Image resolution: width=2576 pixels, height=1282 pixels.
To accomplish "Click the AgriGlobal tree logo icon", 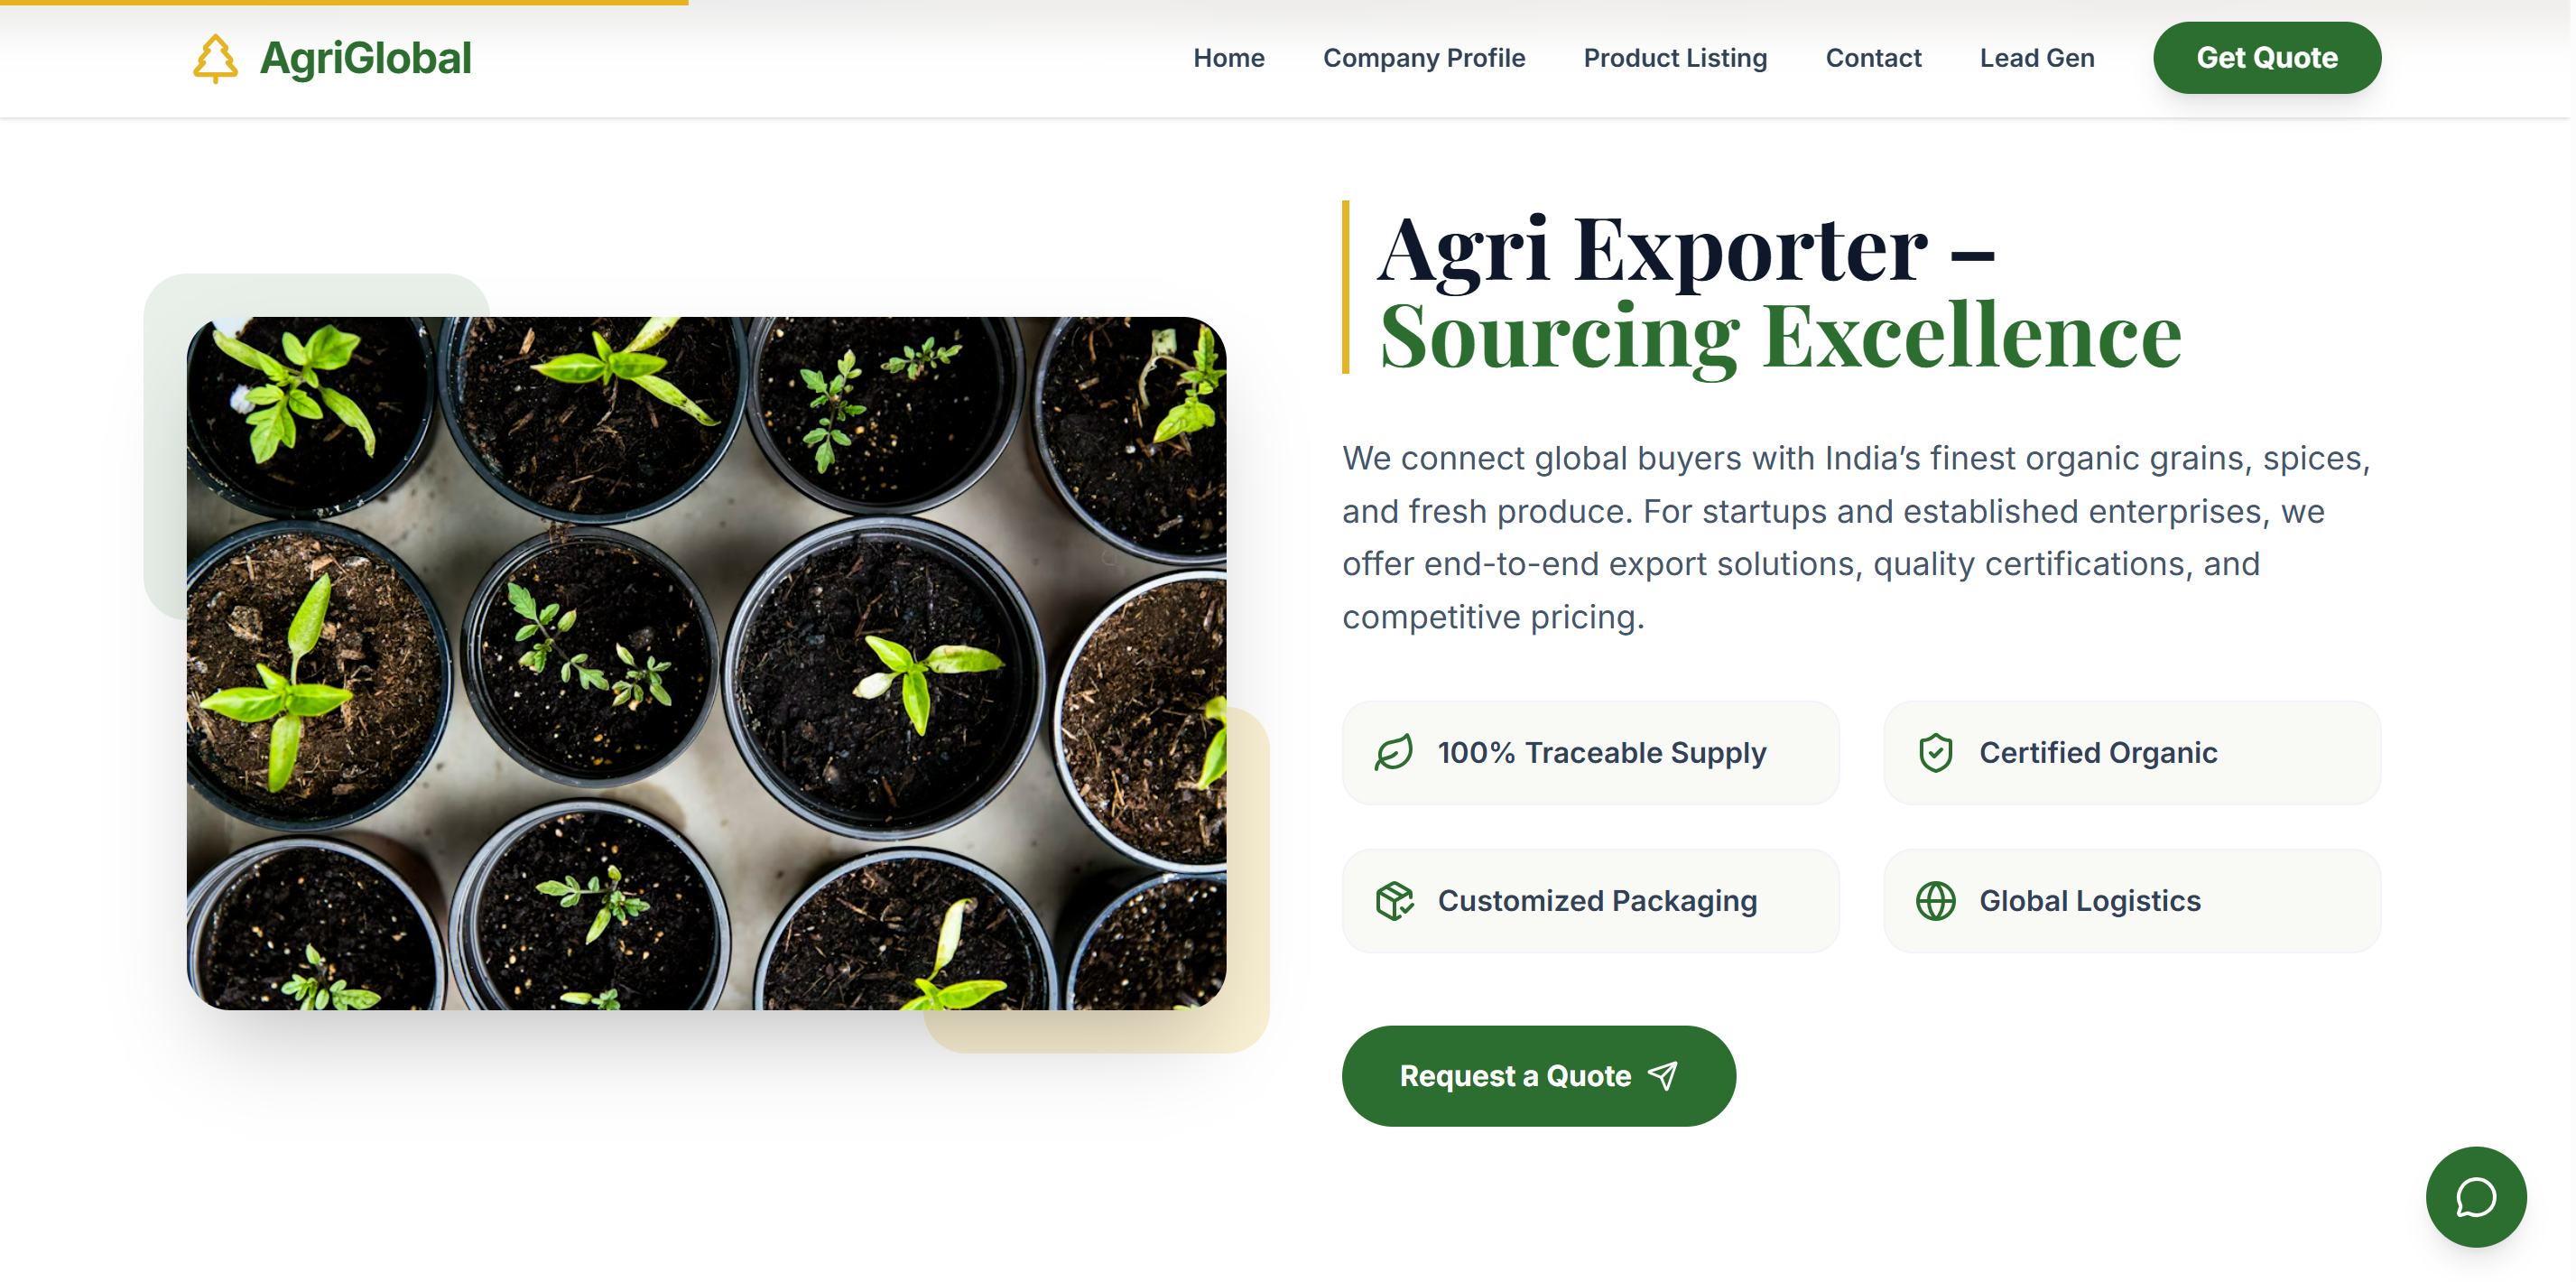I will click(215, 58).
